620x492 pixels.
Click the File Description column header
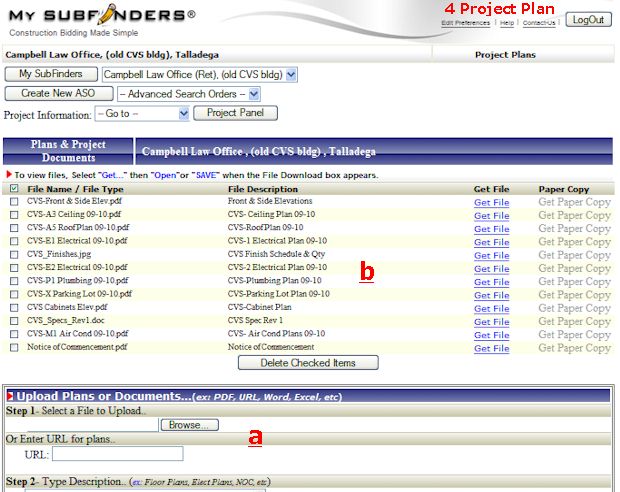(263, 189)
